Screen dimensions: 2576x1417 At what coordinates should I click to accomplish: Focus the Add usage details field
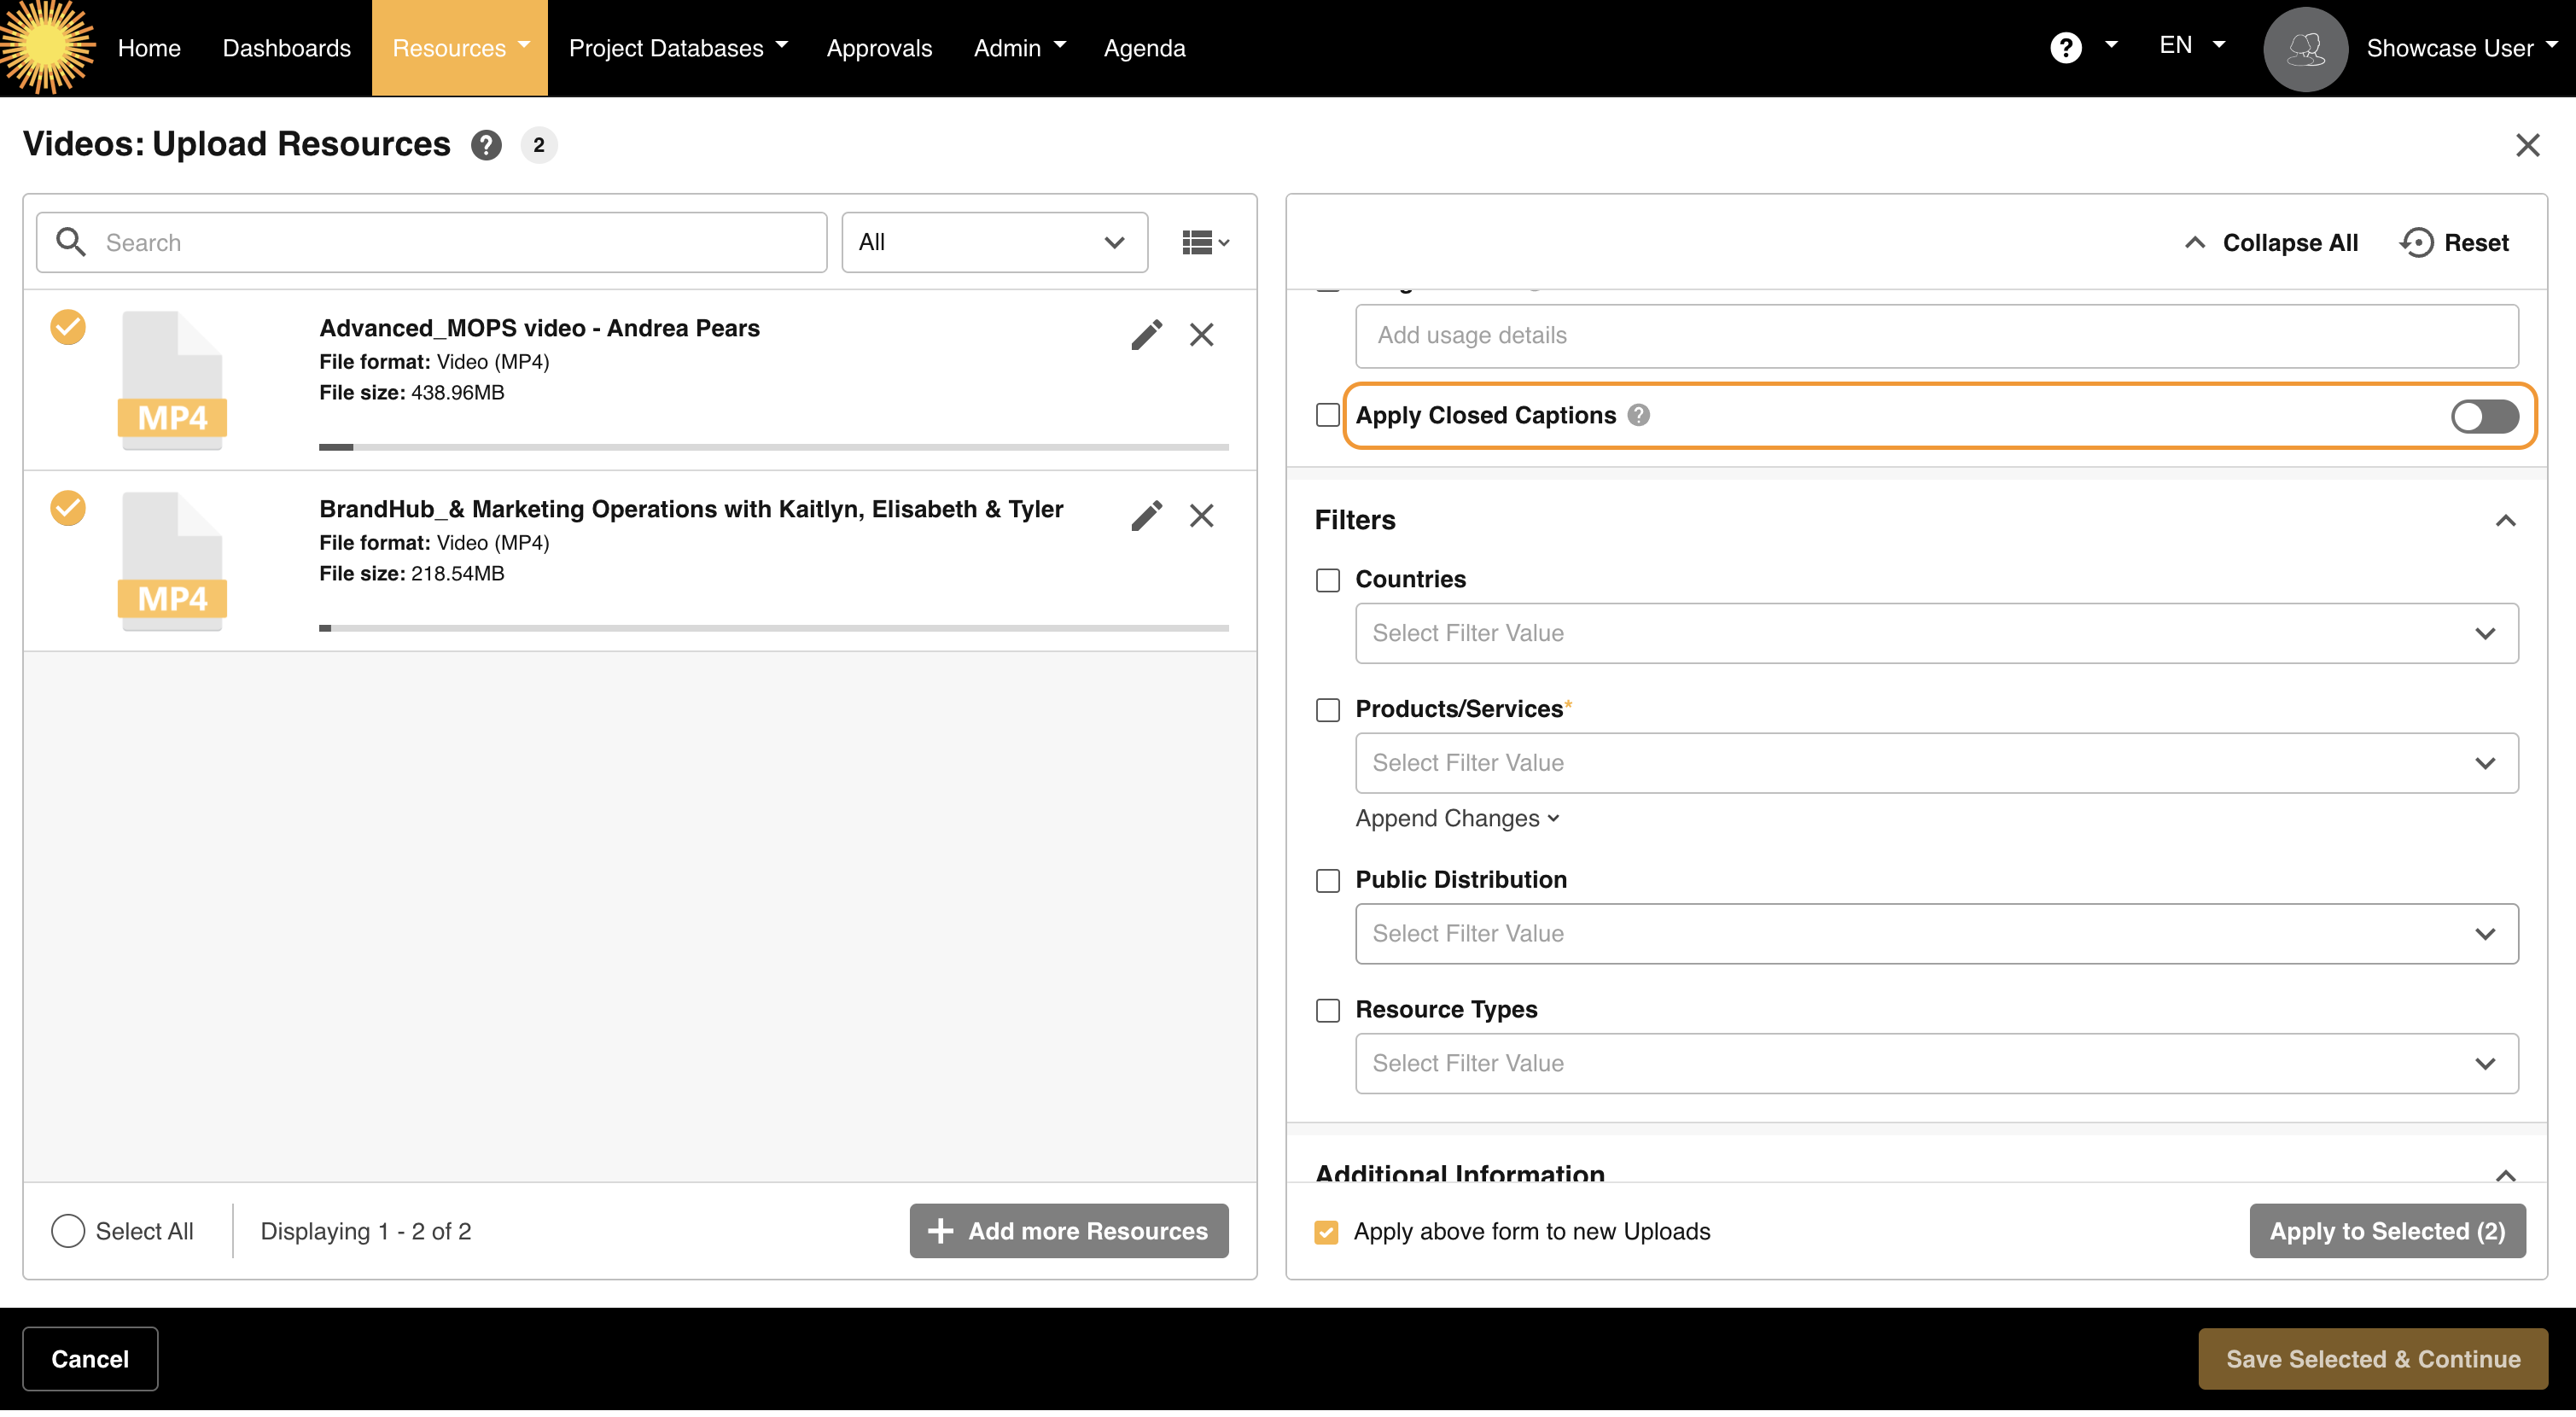[1936, 336]
